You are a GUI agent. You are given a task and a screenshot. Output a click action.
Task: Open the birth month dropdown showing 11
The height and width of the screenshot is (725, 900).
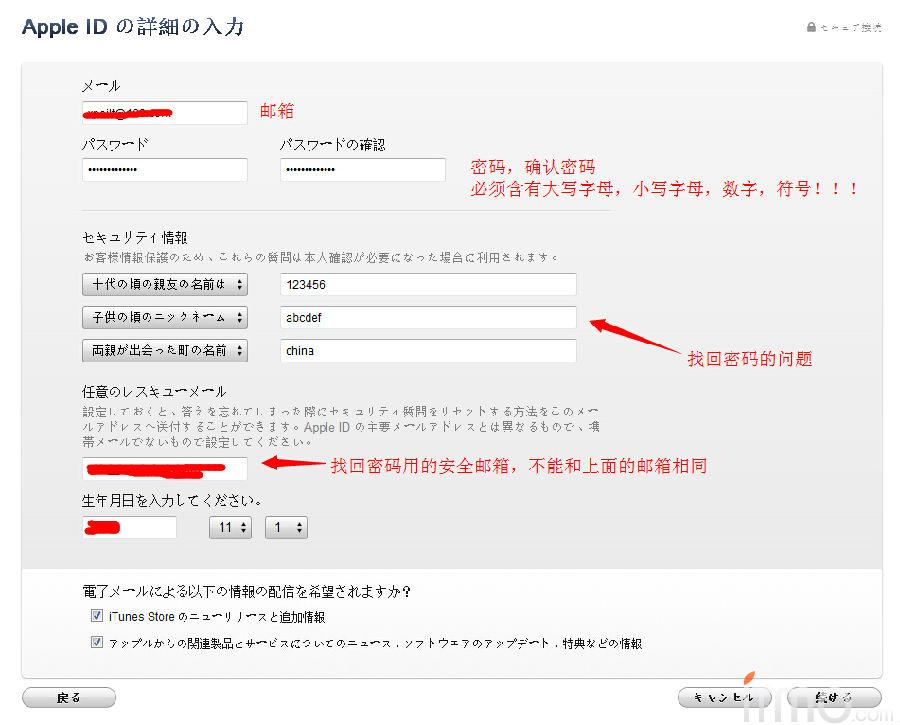(x=230, y=527)
